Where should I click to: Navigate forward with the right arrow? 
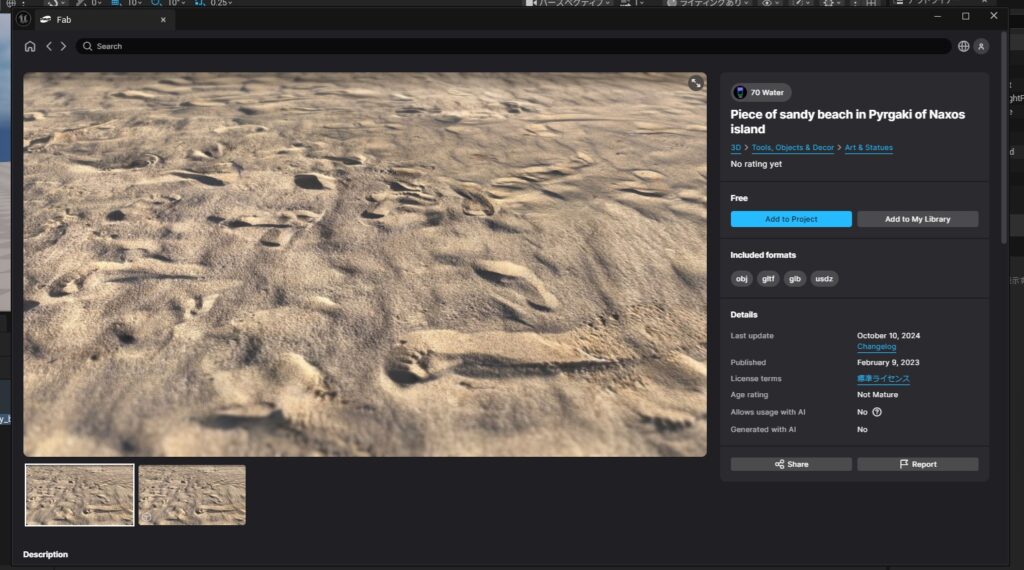(x=63, y=46)
